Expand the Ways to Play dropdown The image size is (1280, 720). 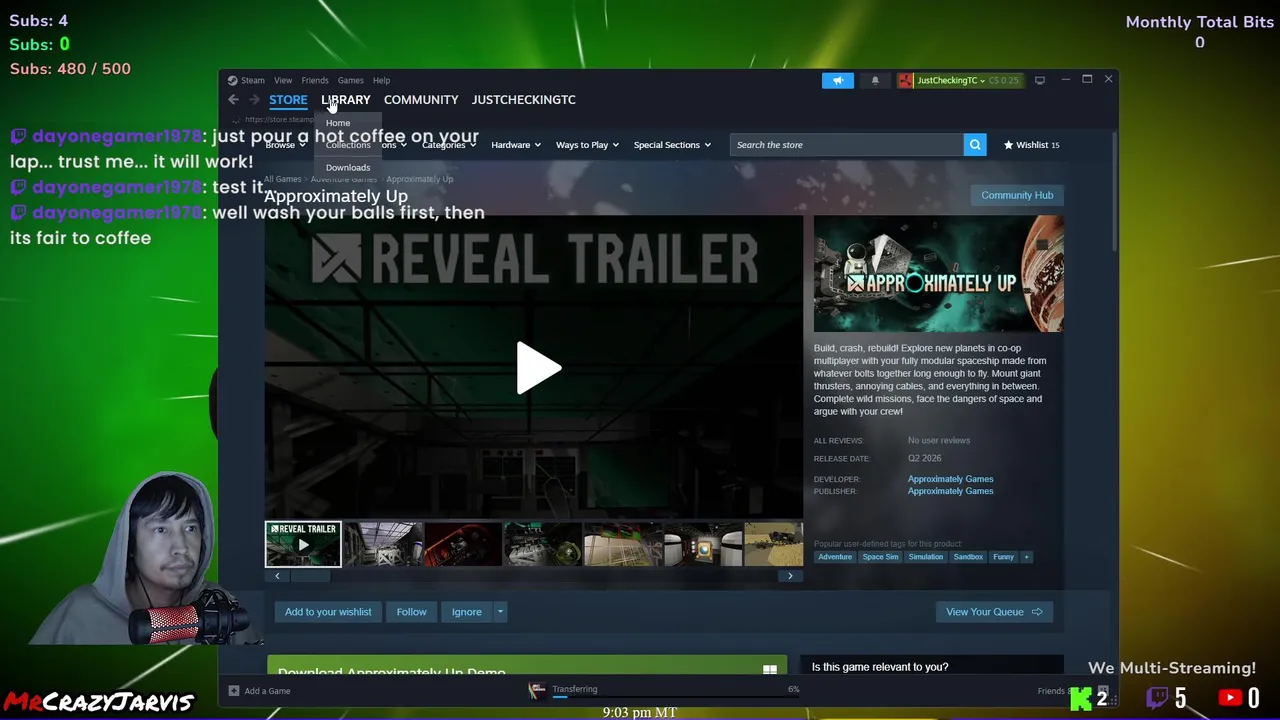[587, 145]
